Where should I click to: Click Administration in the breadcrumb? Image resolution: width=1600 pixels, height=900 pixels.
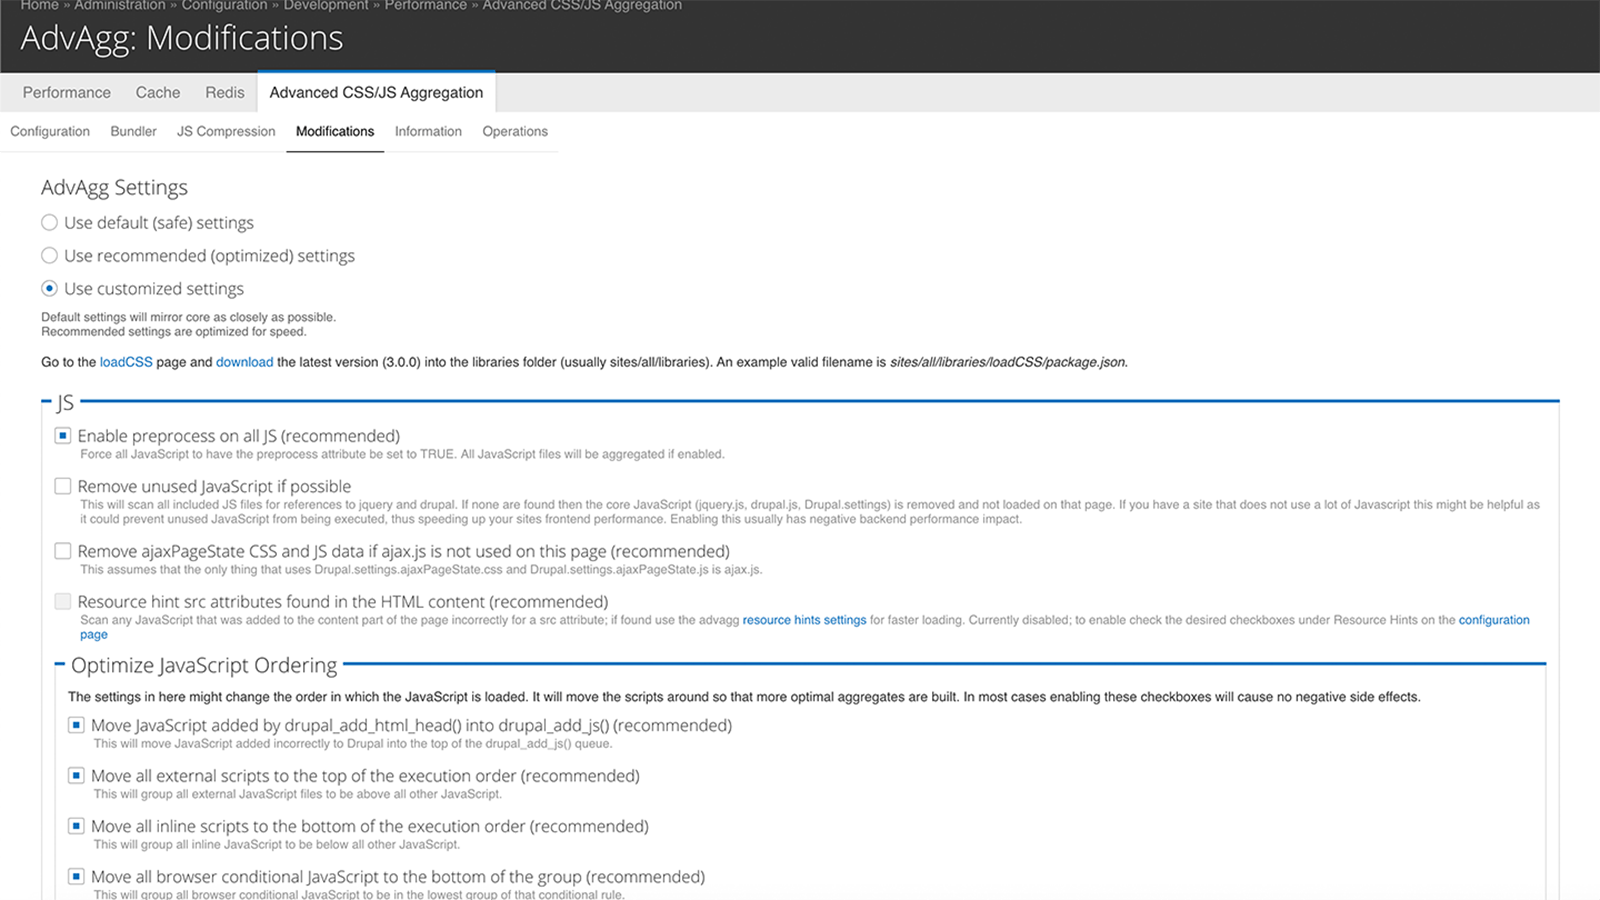tap(120, 6)
